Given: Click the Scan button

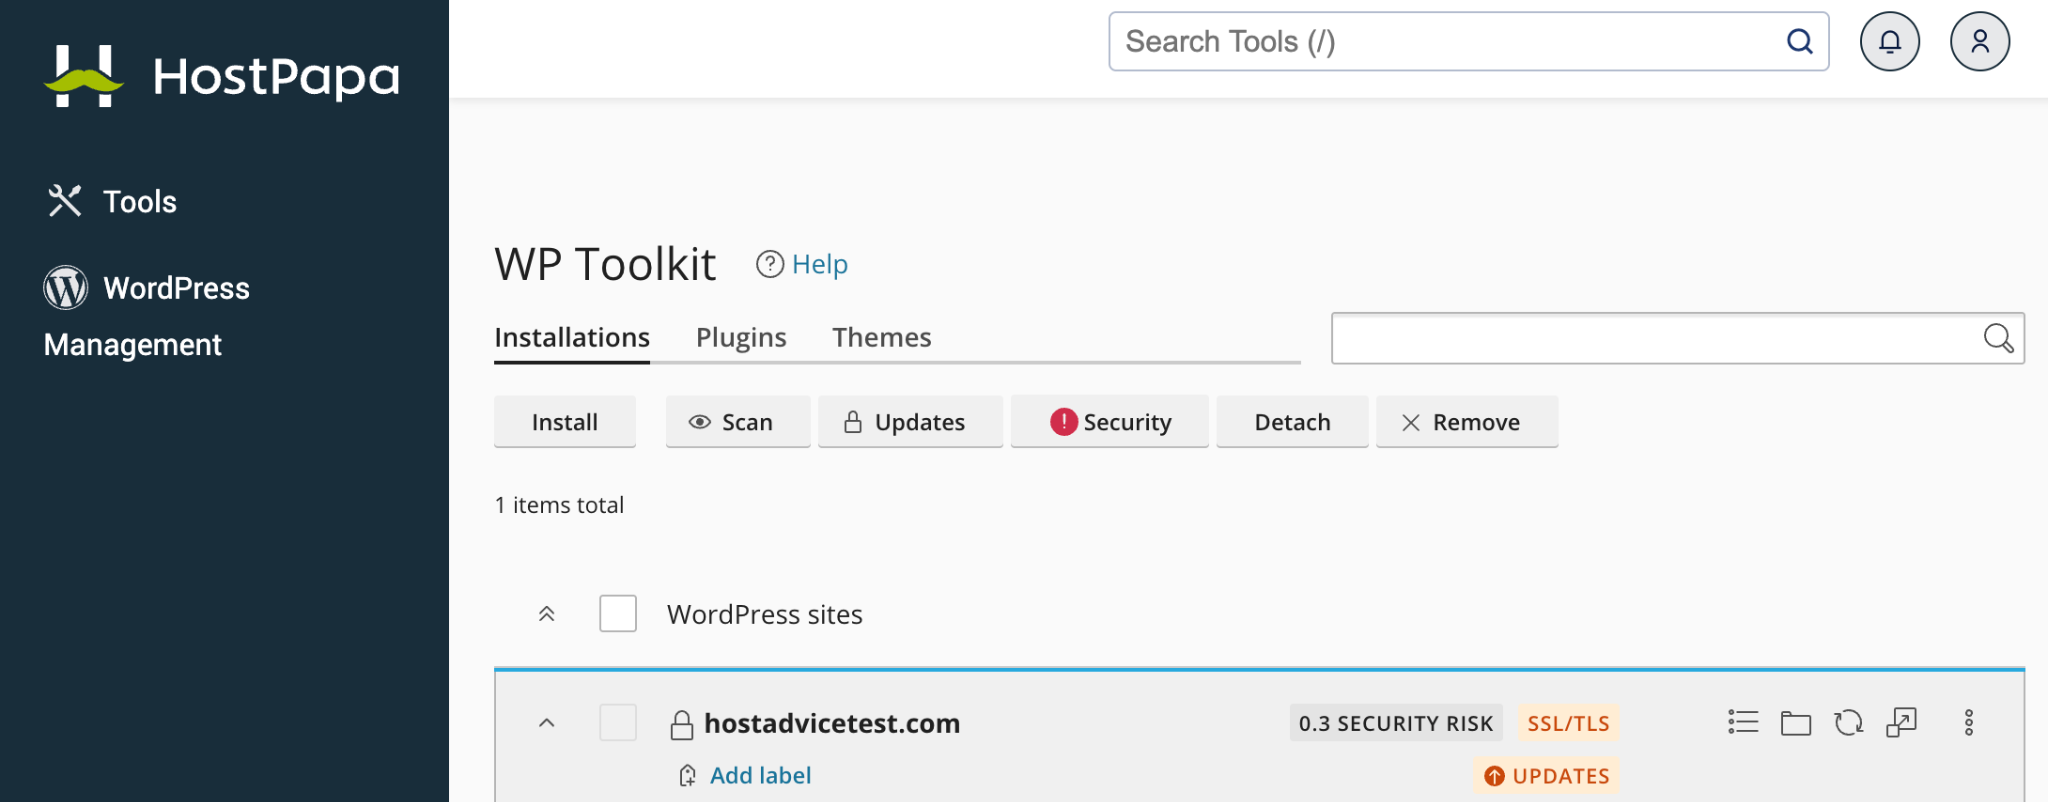Looking at the screenshot, I should [x=737, y=422].
